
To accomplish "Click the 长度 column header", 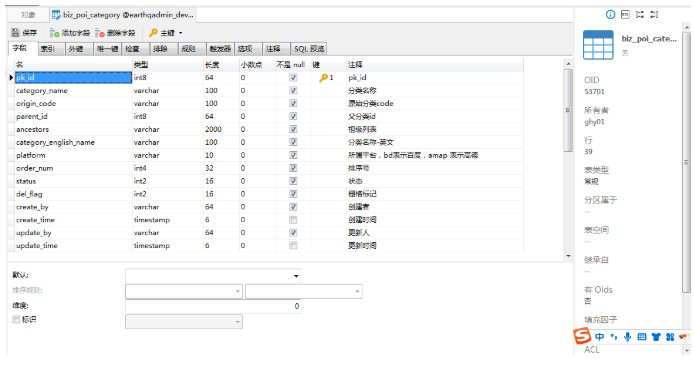I will (221, 65).
